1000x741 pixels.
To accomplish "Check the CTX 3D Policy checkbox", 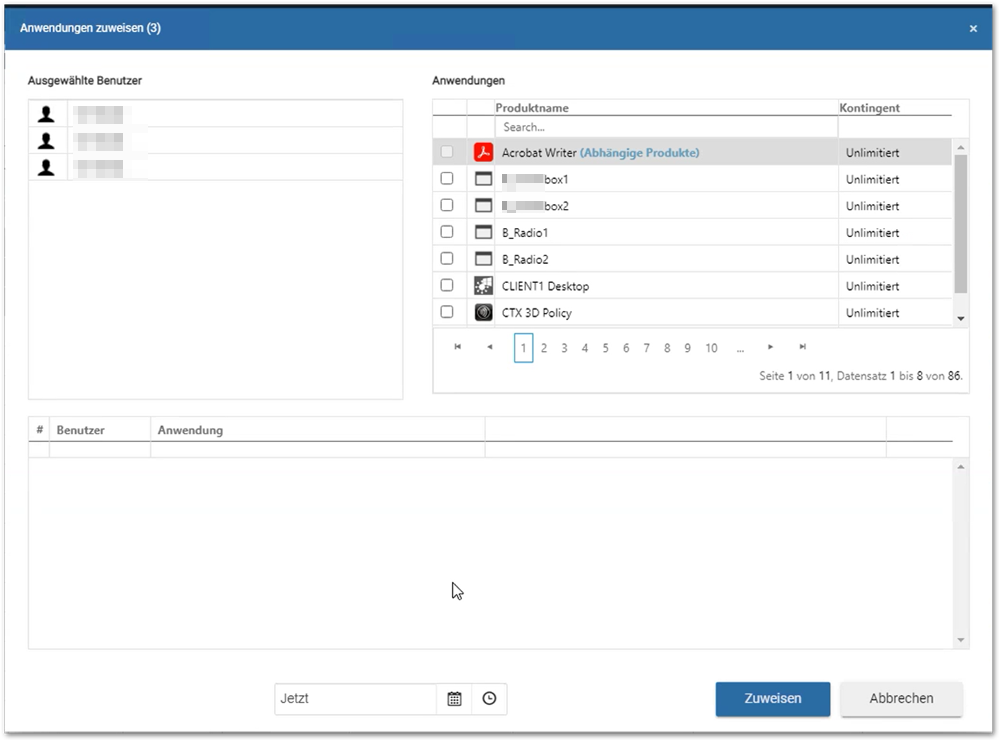I will click(447, 312).
